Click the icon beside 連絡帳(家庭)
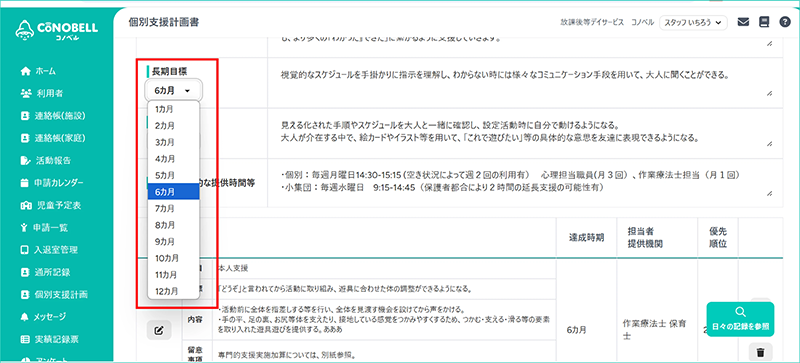The width and height of the screenshot is (800, 363). point(25,138)
